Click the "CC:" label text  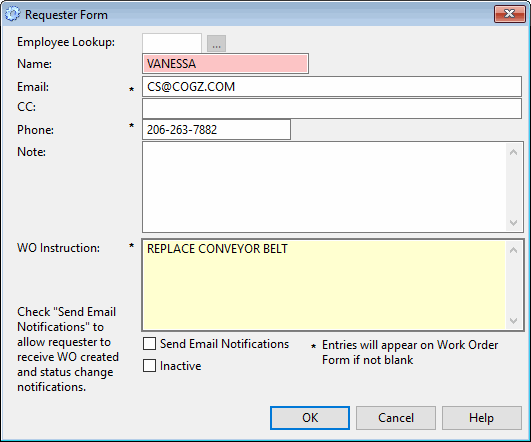26,107
